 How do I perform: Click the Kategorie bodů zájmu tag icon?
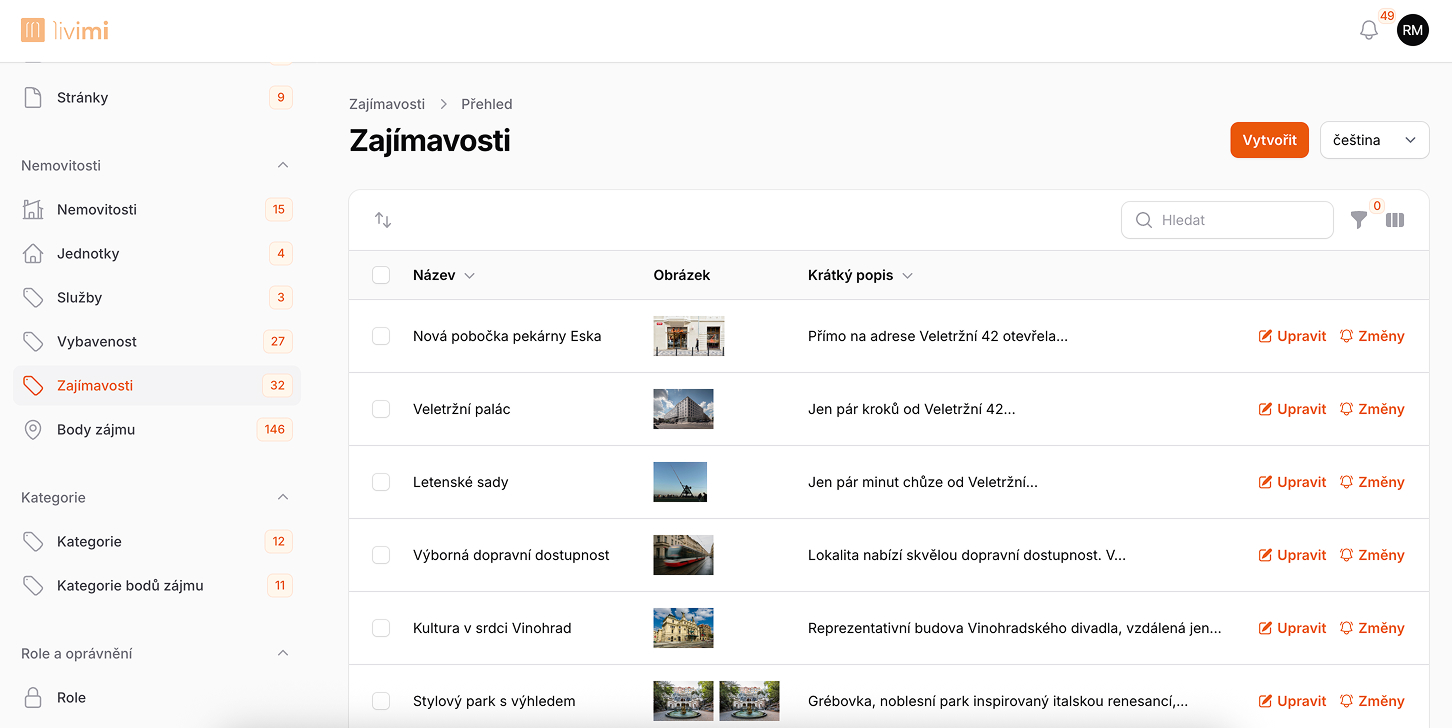click(33, 585)
